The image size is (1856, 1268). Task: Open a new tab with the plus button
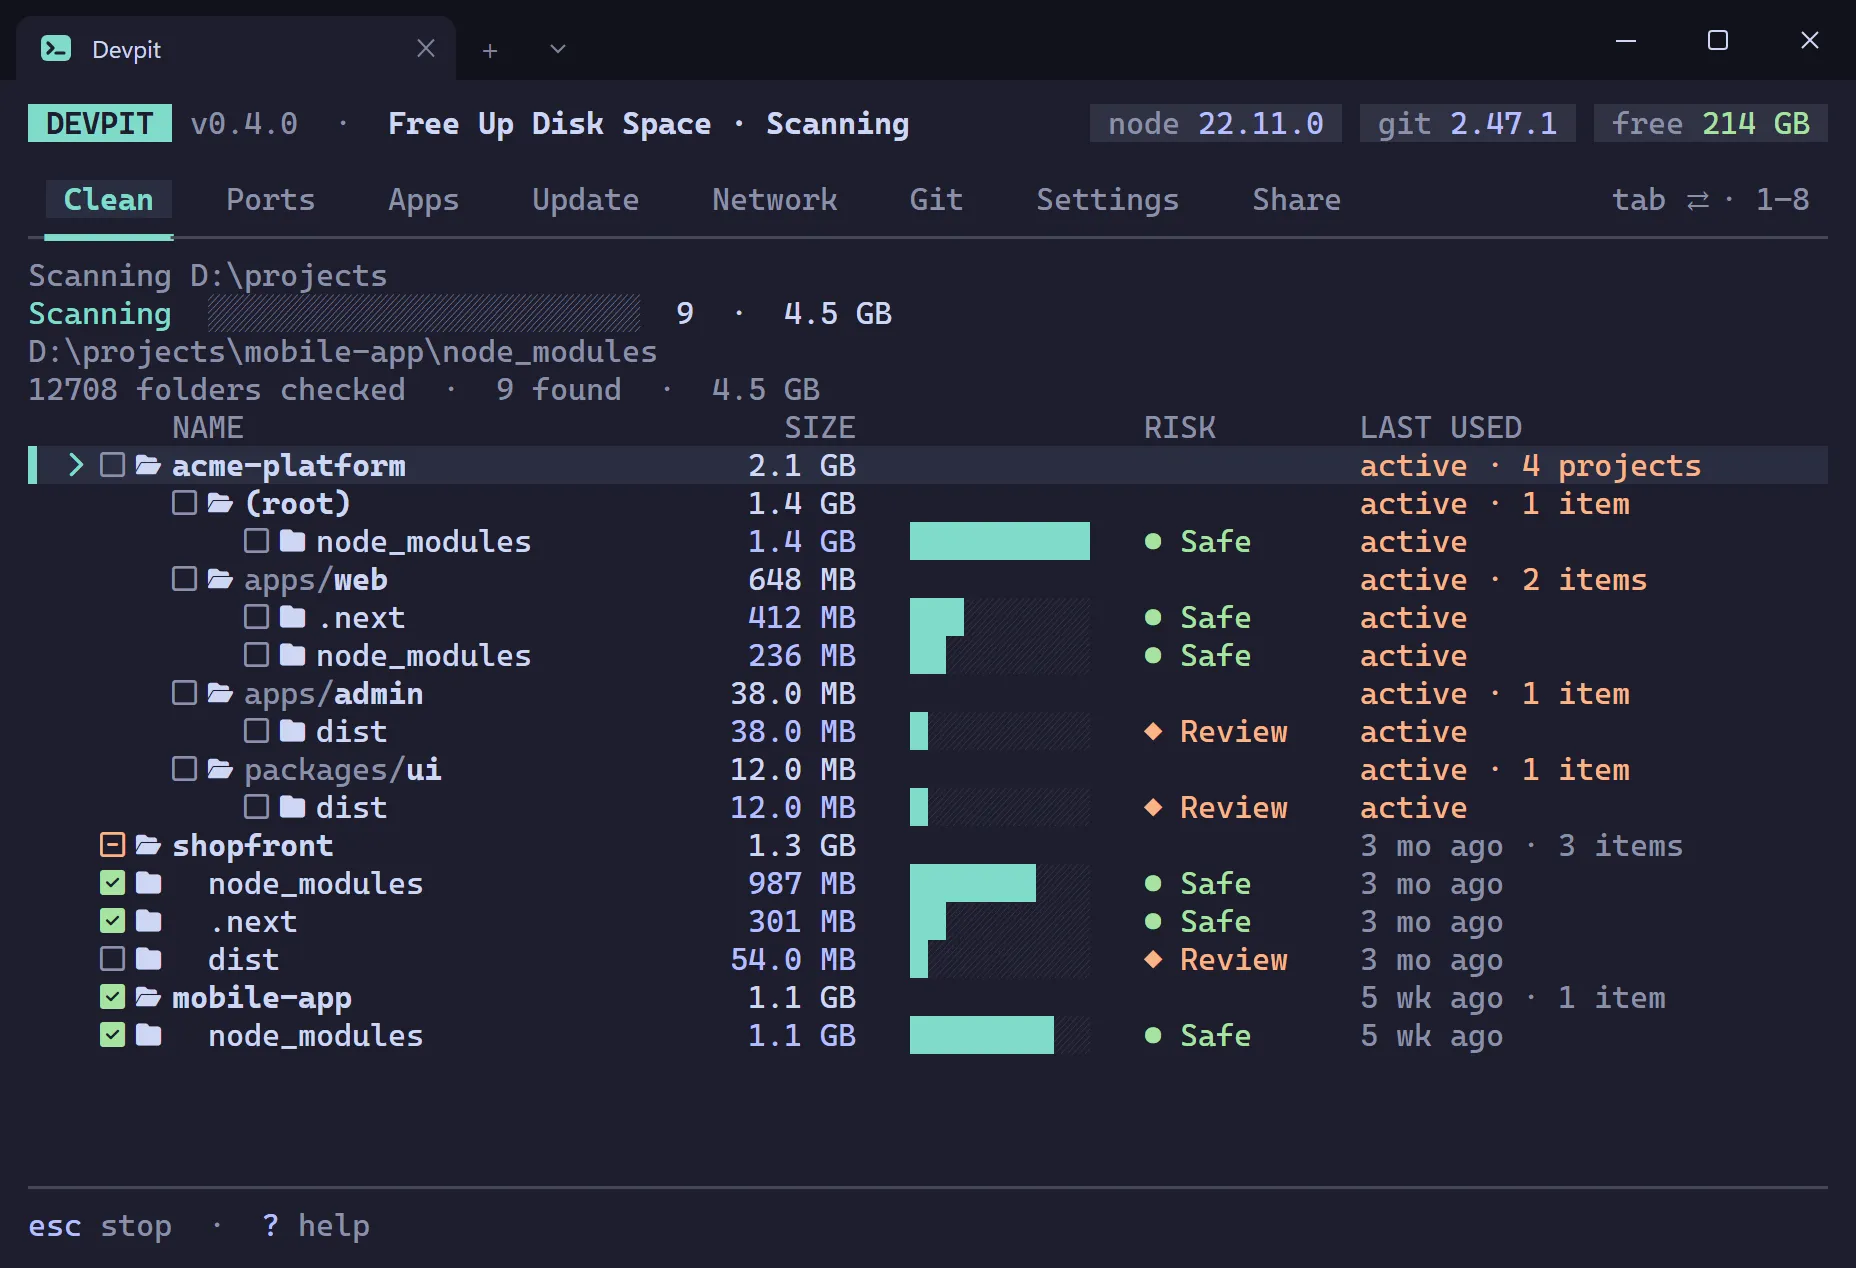[x=490, y=50]
